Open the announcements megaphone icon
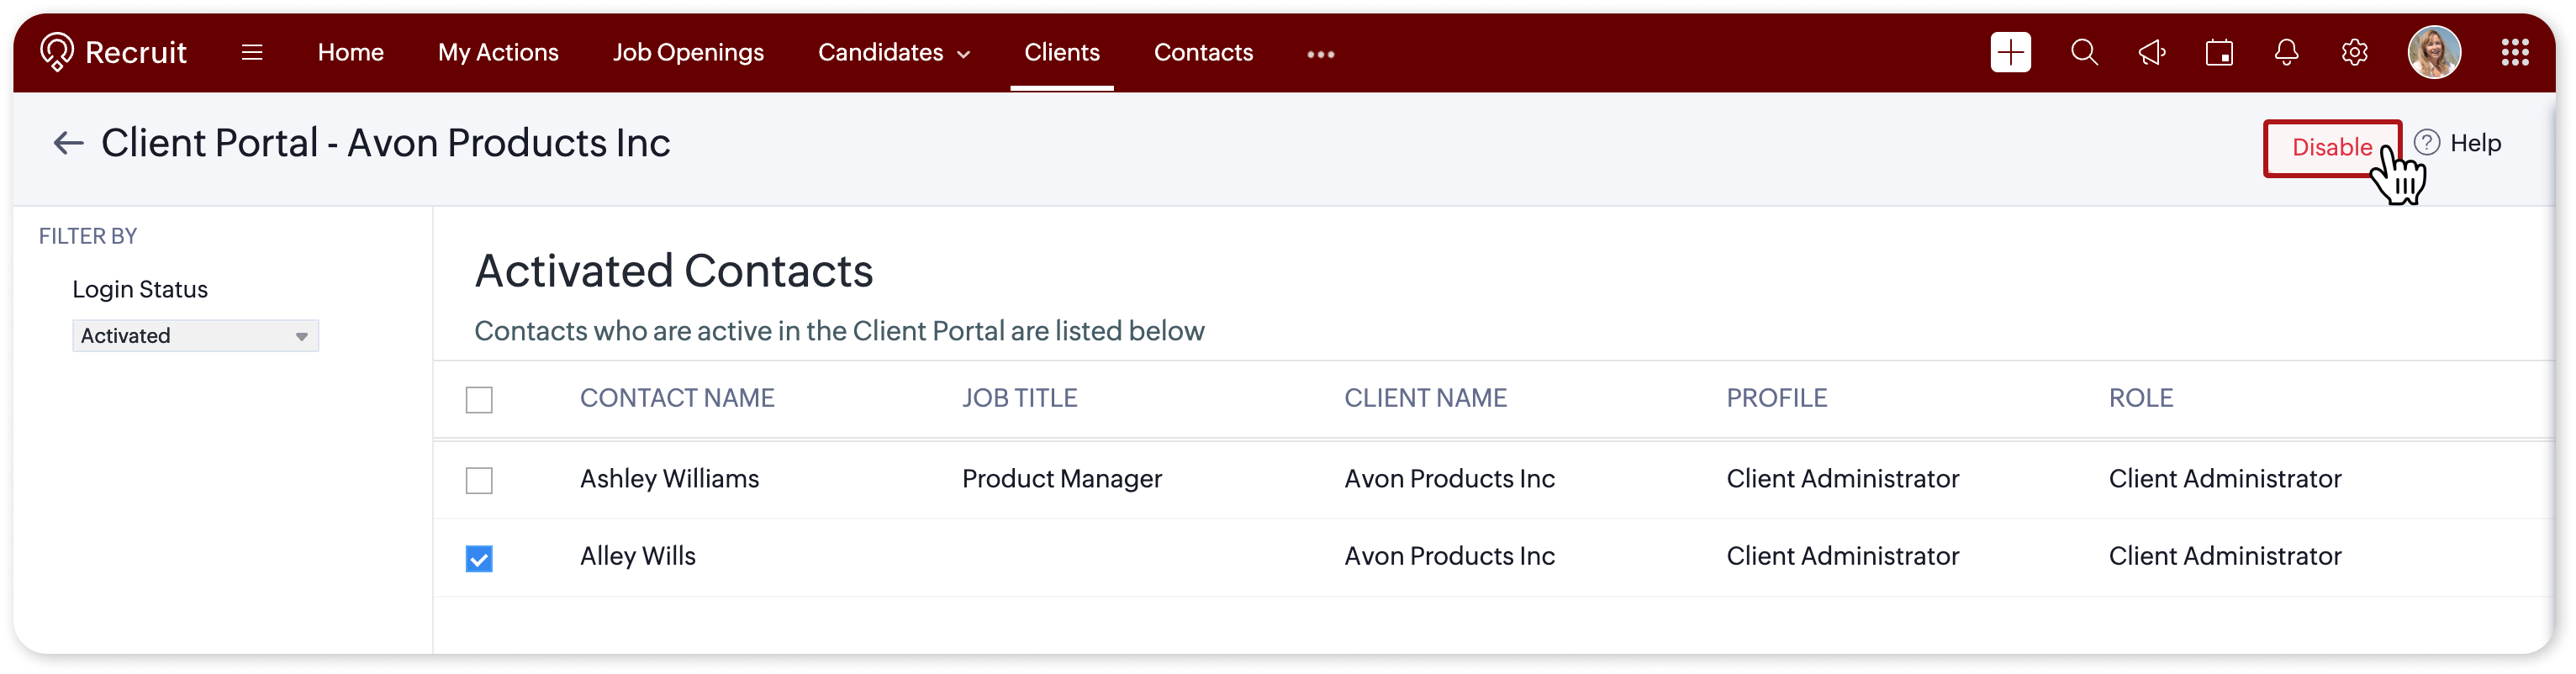The image size is (2576, 674). coord(2152,52)
